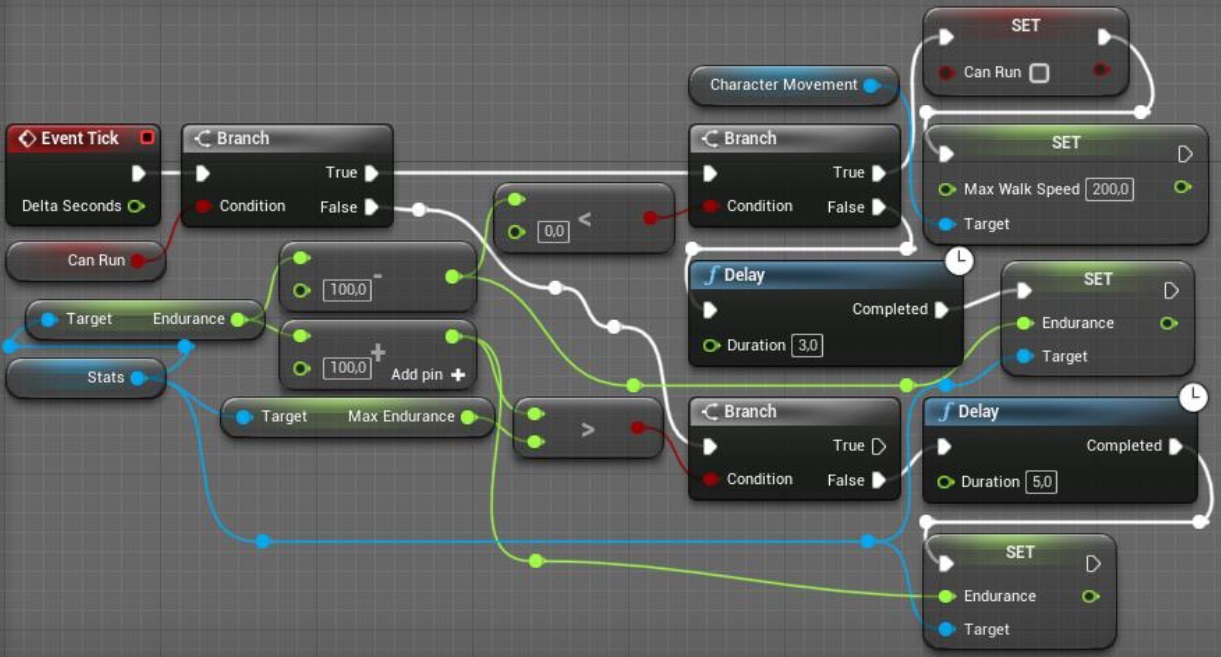
Task: Click the Delta Seconds output pin
Action: click(x=136, y=206)
